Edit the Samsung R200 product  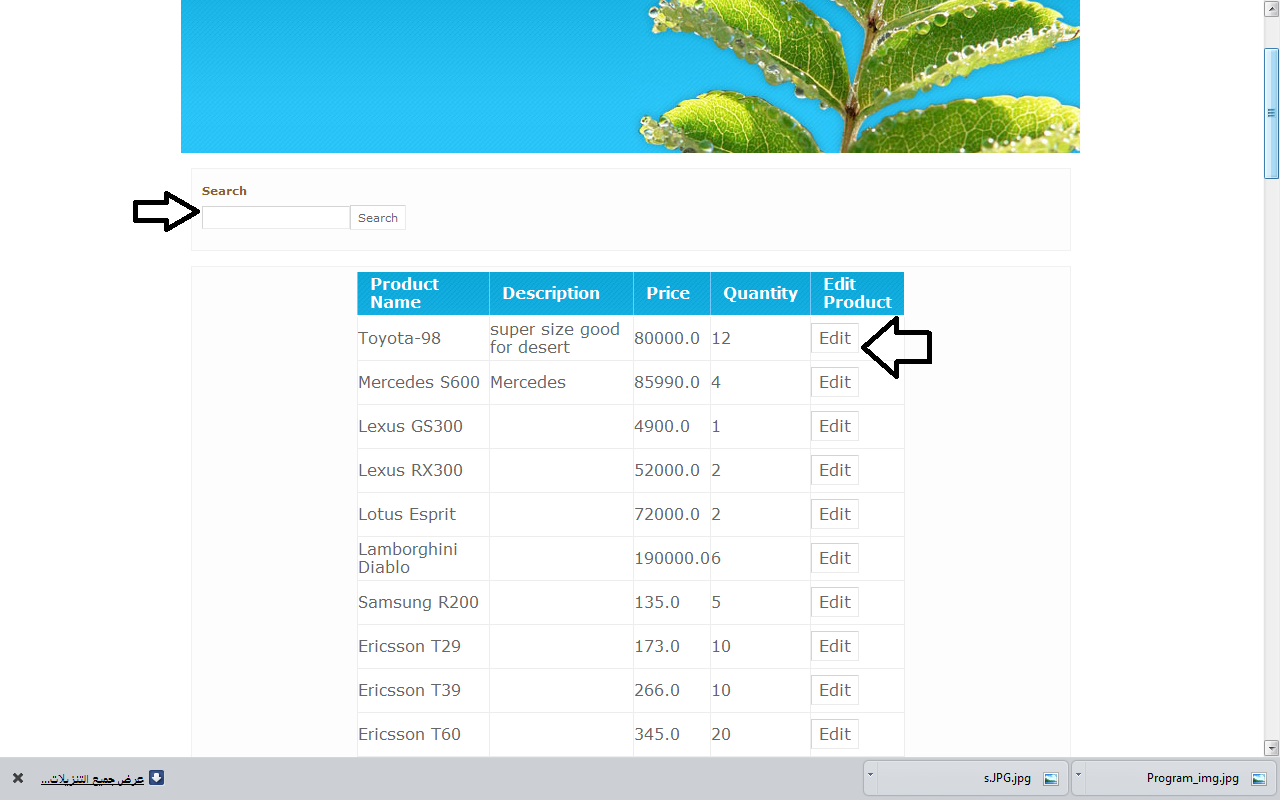tap(835, 602)
